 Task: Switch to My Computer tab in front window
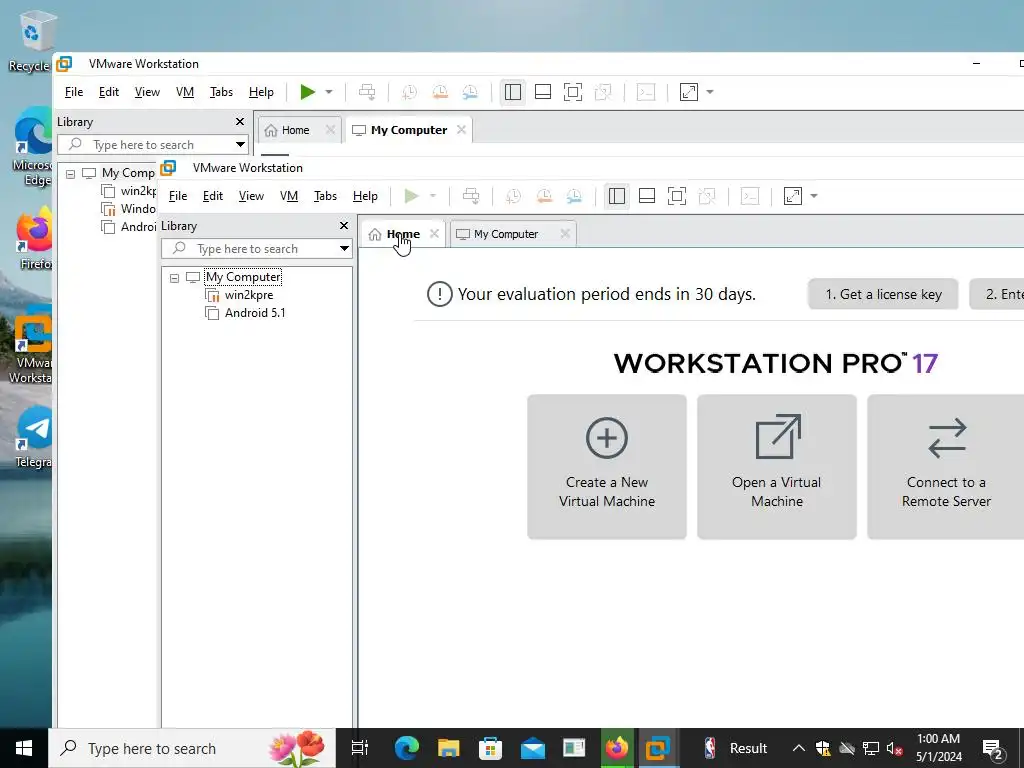click(x=506, y=234)
